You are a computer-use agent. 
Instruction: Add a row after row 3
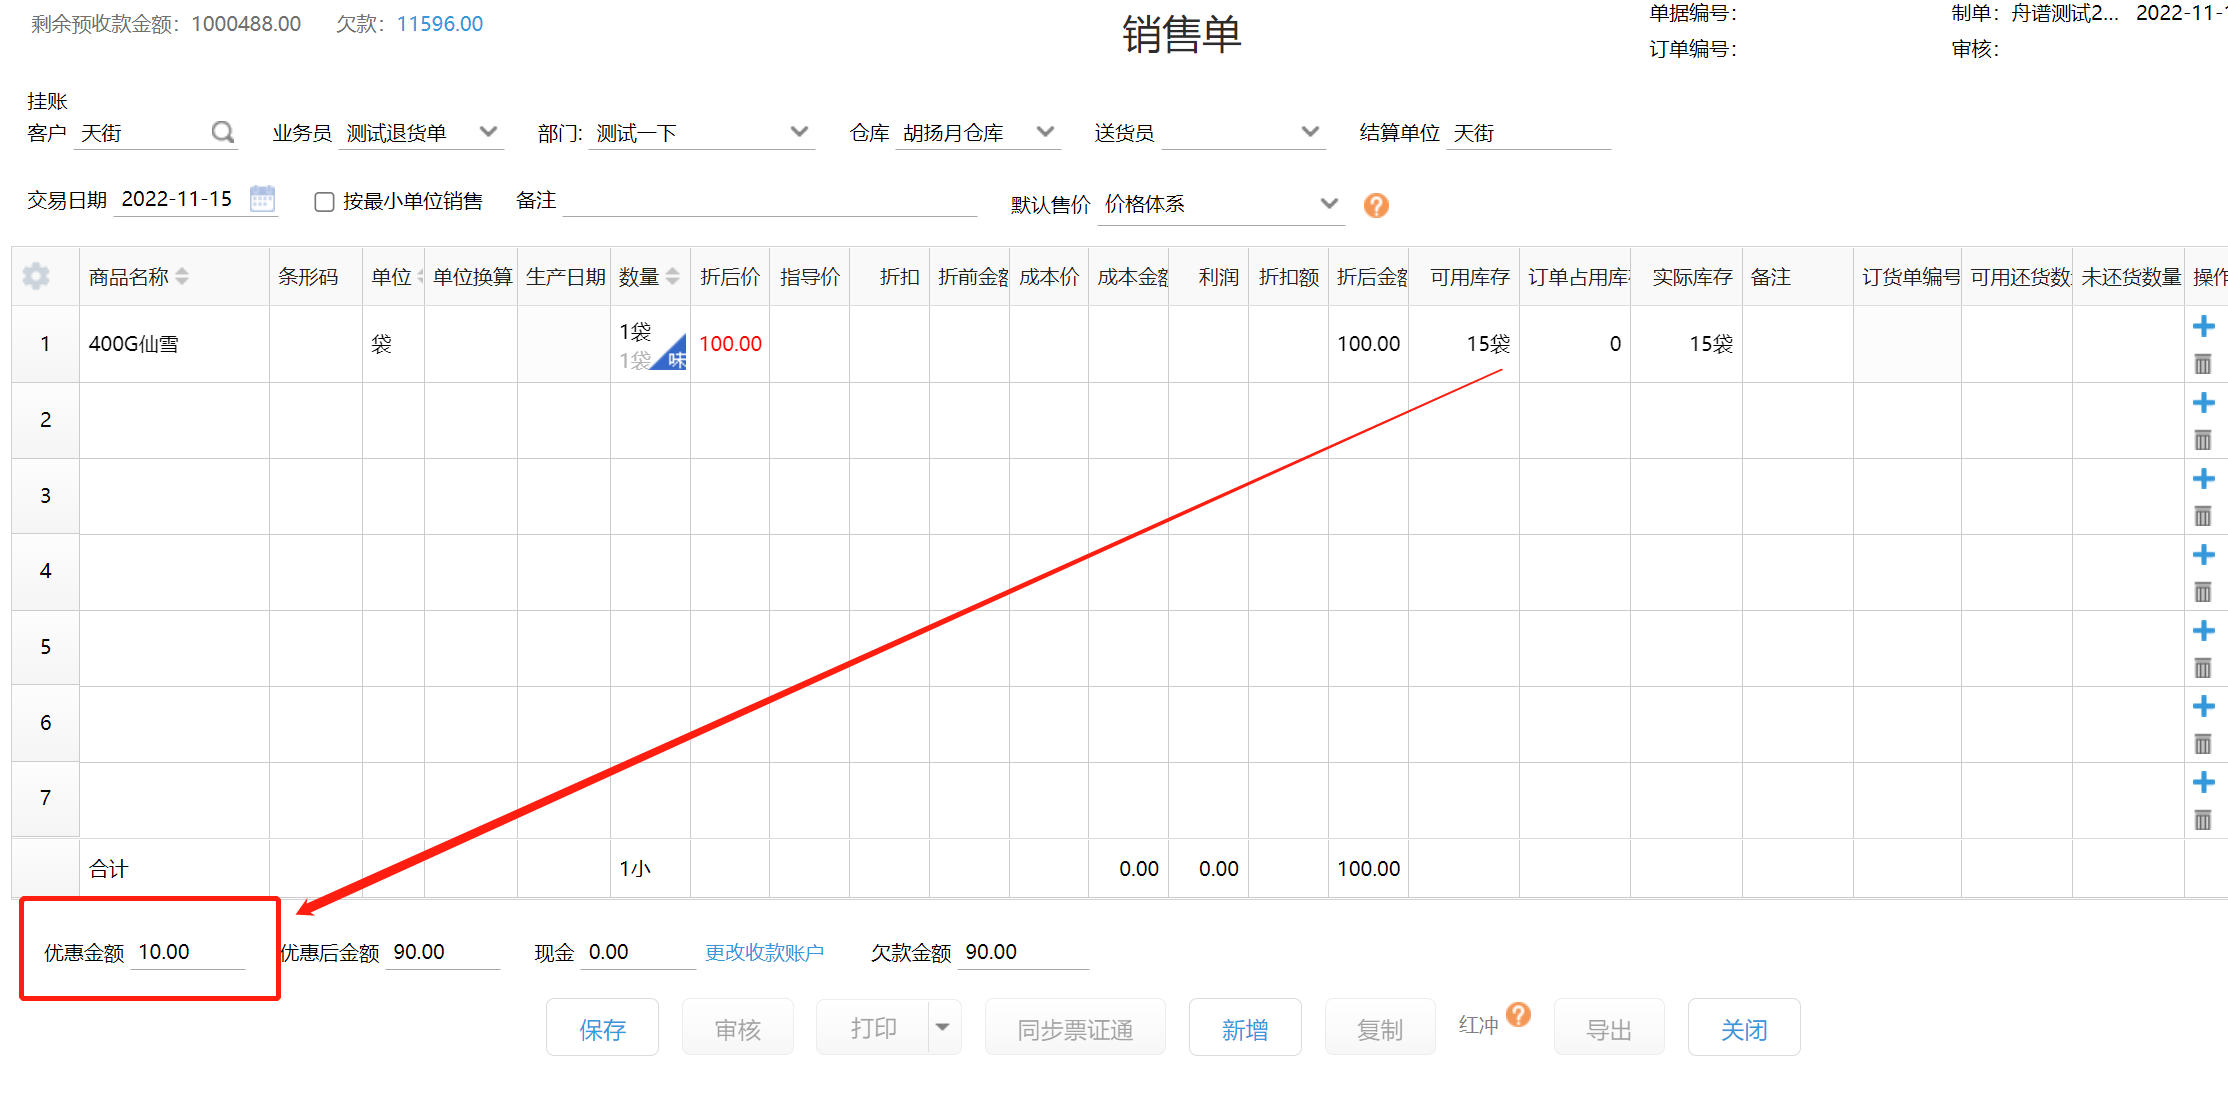(2203, 478)
